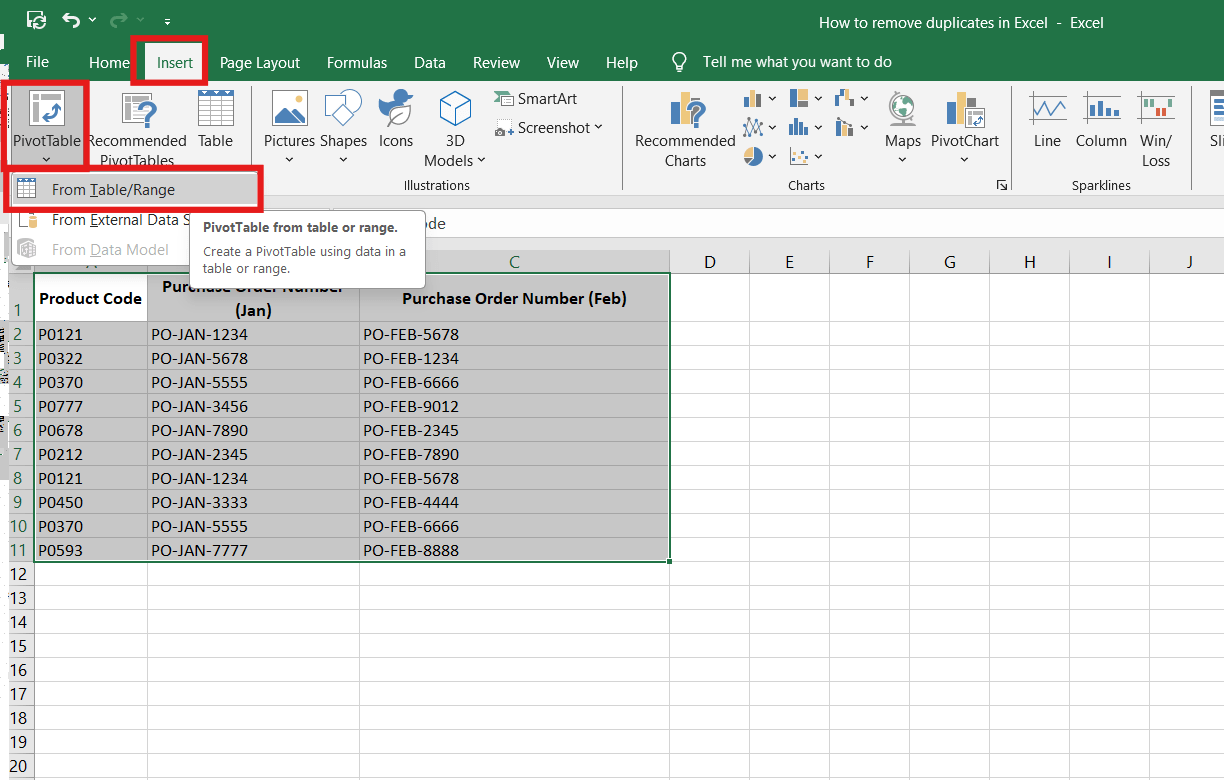The image size is (1224, 780).
Task: Select column C header
Action: [x=514, y=262]
